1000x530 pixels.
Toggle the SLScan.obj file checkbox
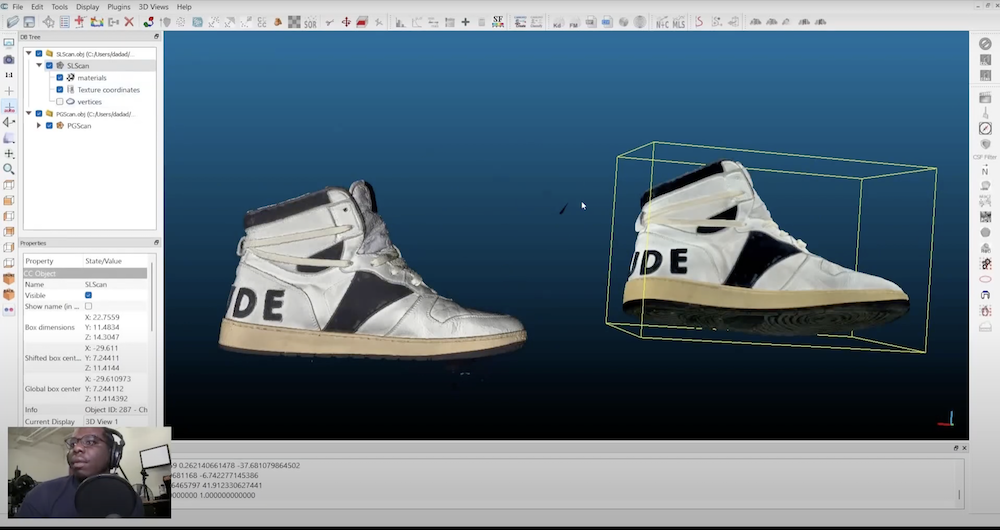(x=39, y=54)
